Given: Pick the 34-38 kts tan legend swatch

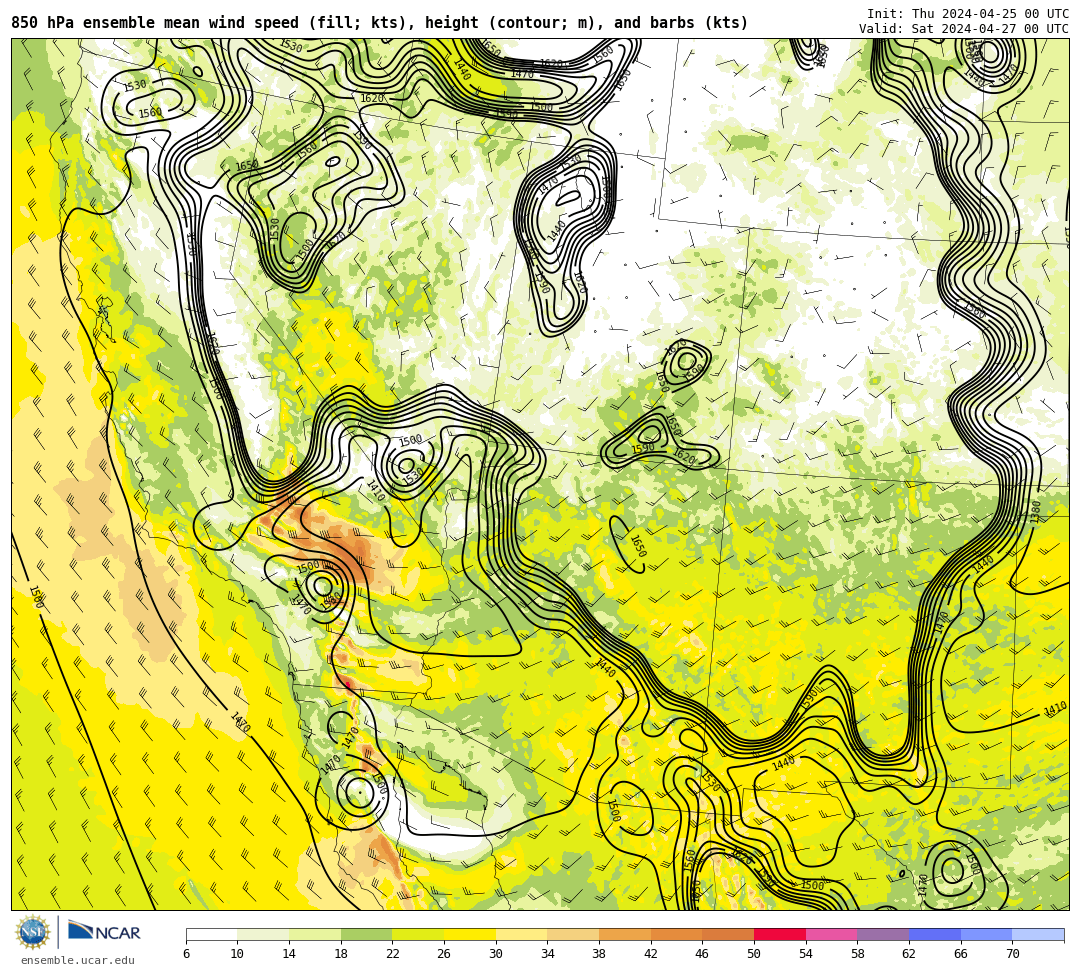Looking at the screenshot, I should click(573, 934).
